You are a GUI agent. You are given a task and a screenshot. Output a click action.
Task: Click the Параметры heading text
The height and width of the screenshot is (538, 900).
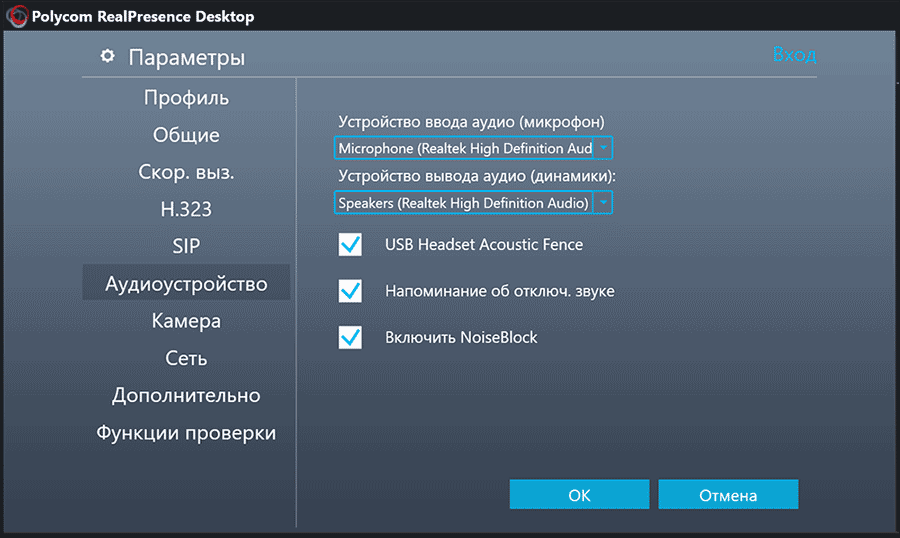coord(187,57)
